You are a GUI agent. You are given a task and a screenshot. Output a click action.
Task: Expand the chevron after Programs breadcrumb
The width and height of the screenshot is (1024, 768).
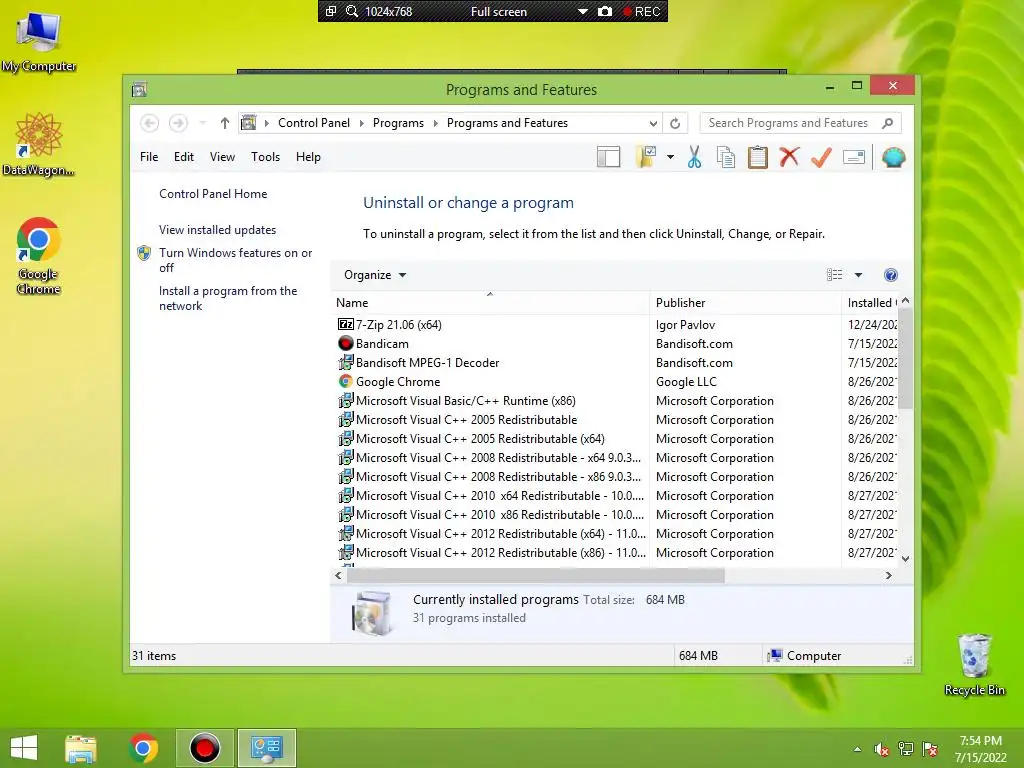[x=436, y=123]
